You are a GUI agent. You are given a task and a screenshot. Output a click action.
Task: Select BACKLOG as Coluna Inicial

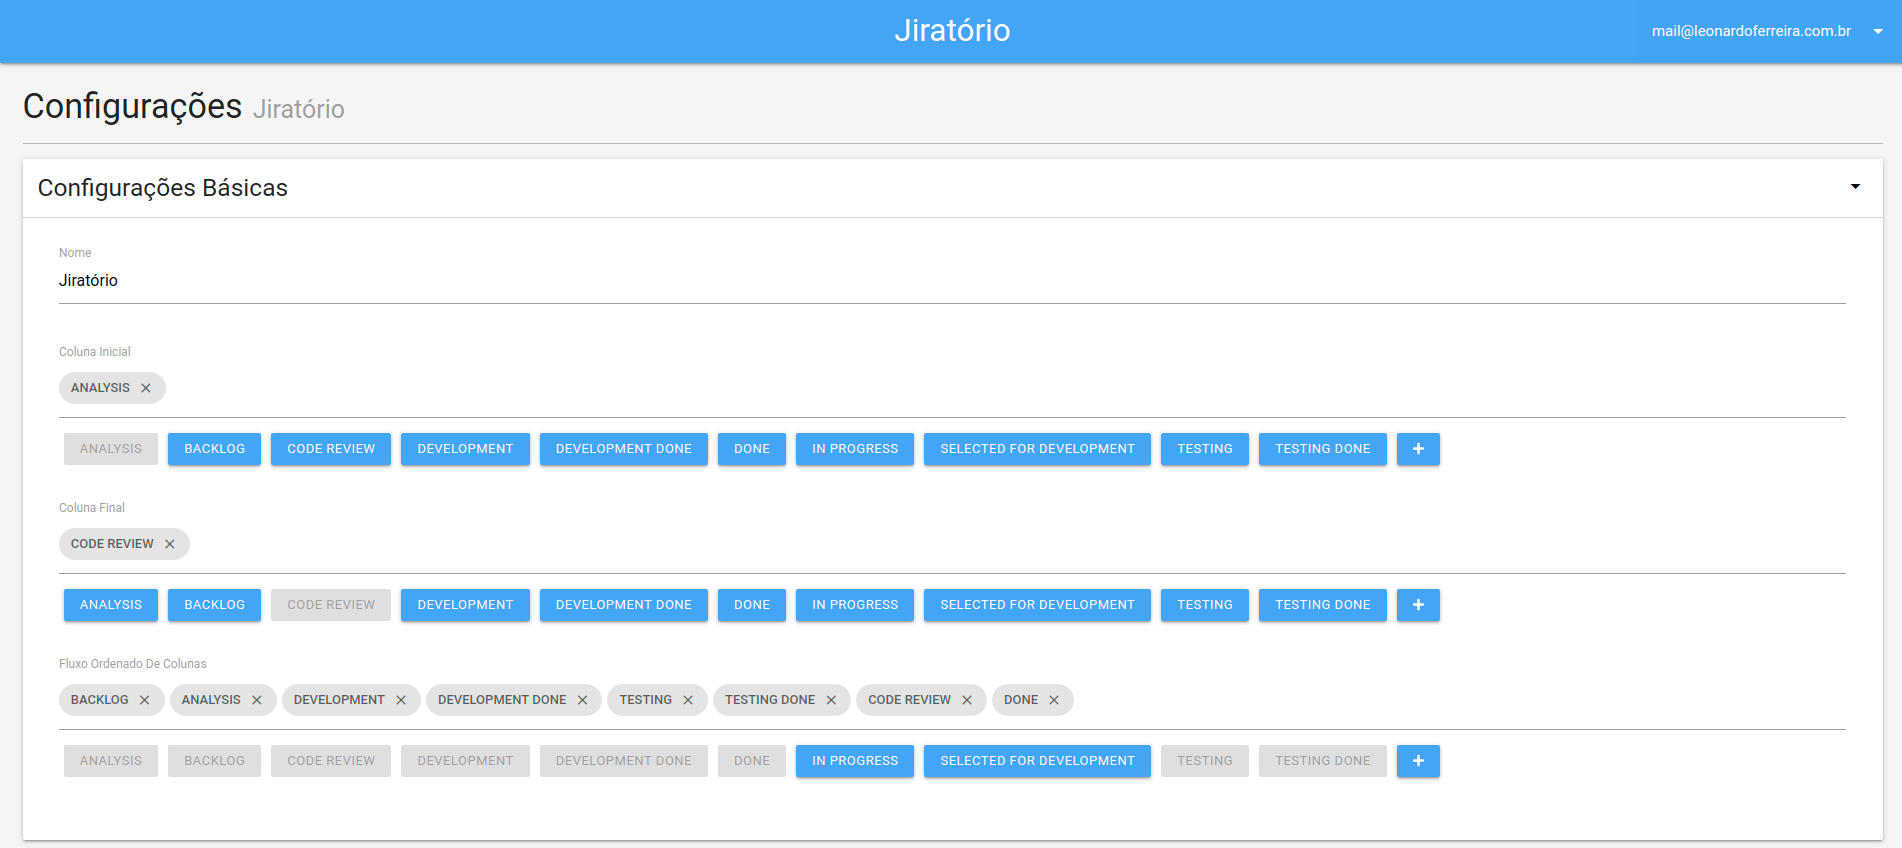pyautogui.click(x=214, y=449)
